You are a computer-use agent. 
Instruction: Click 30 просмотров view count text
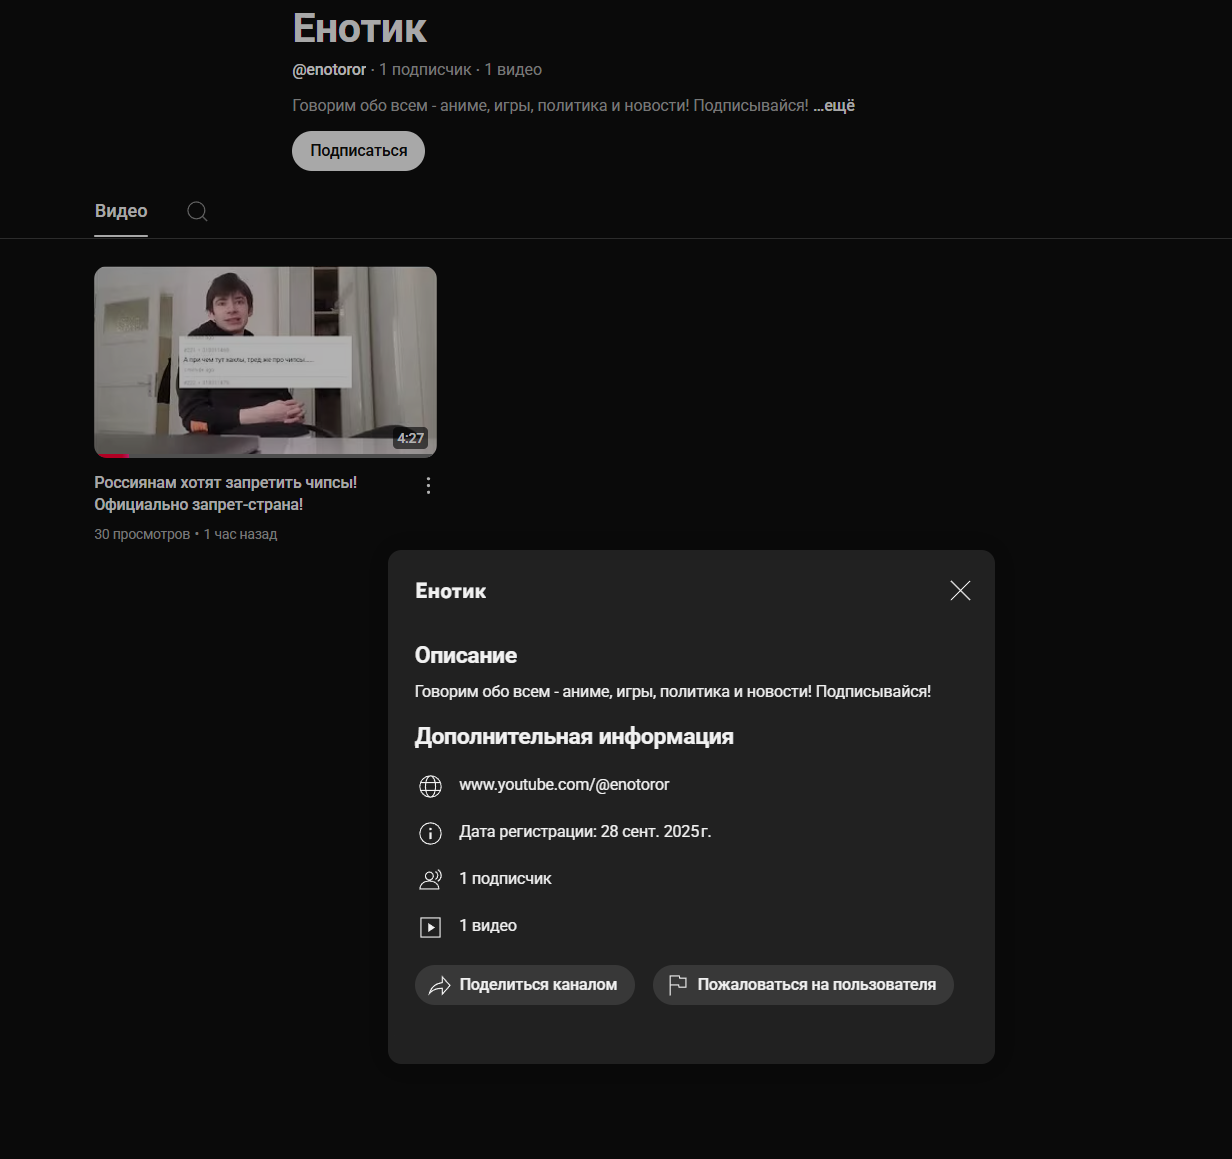pos(142,534)
